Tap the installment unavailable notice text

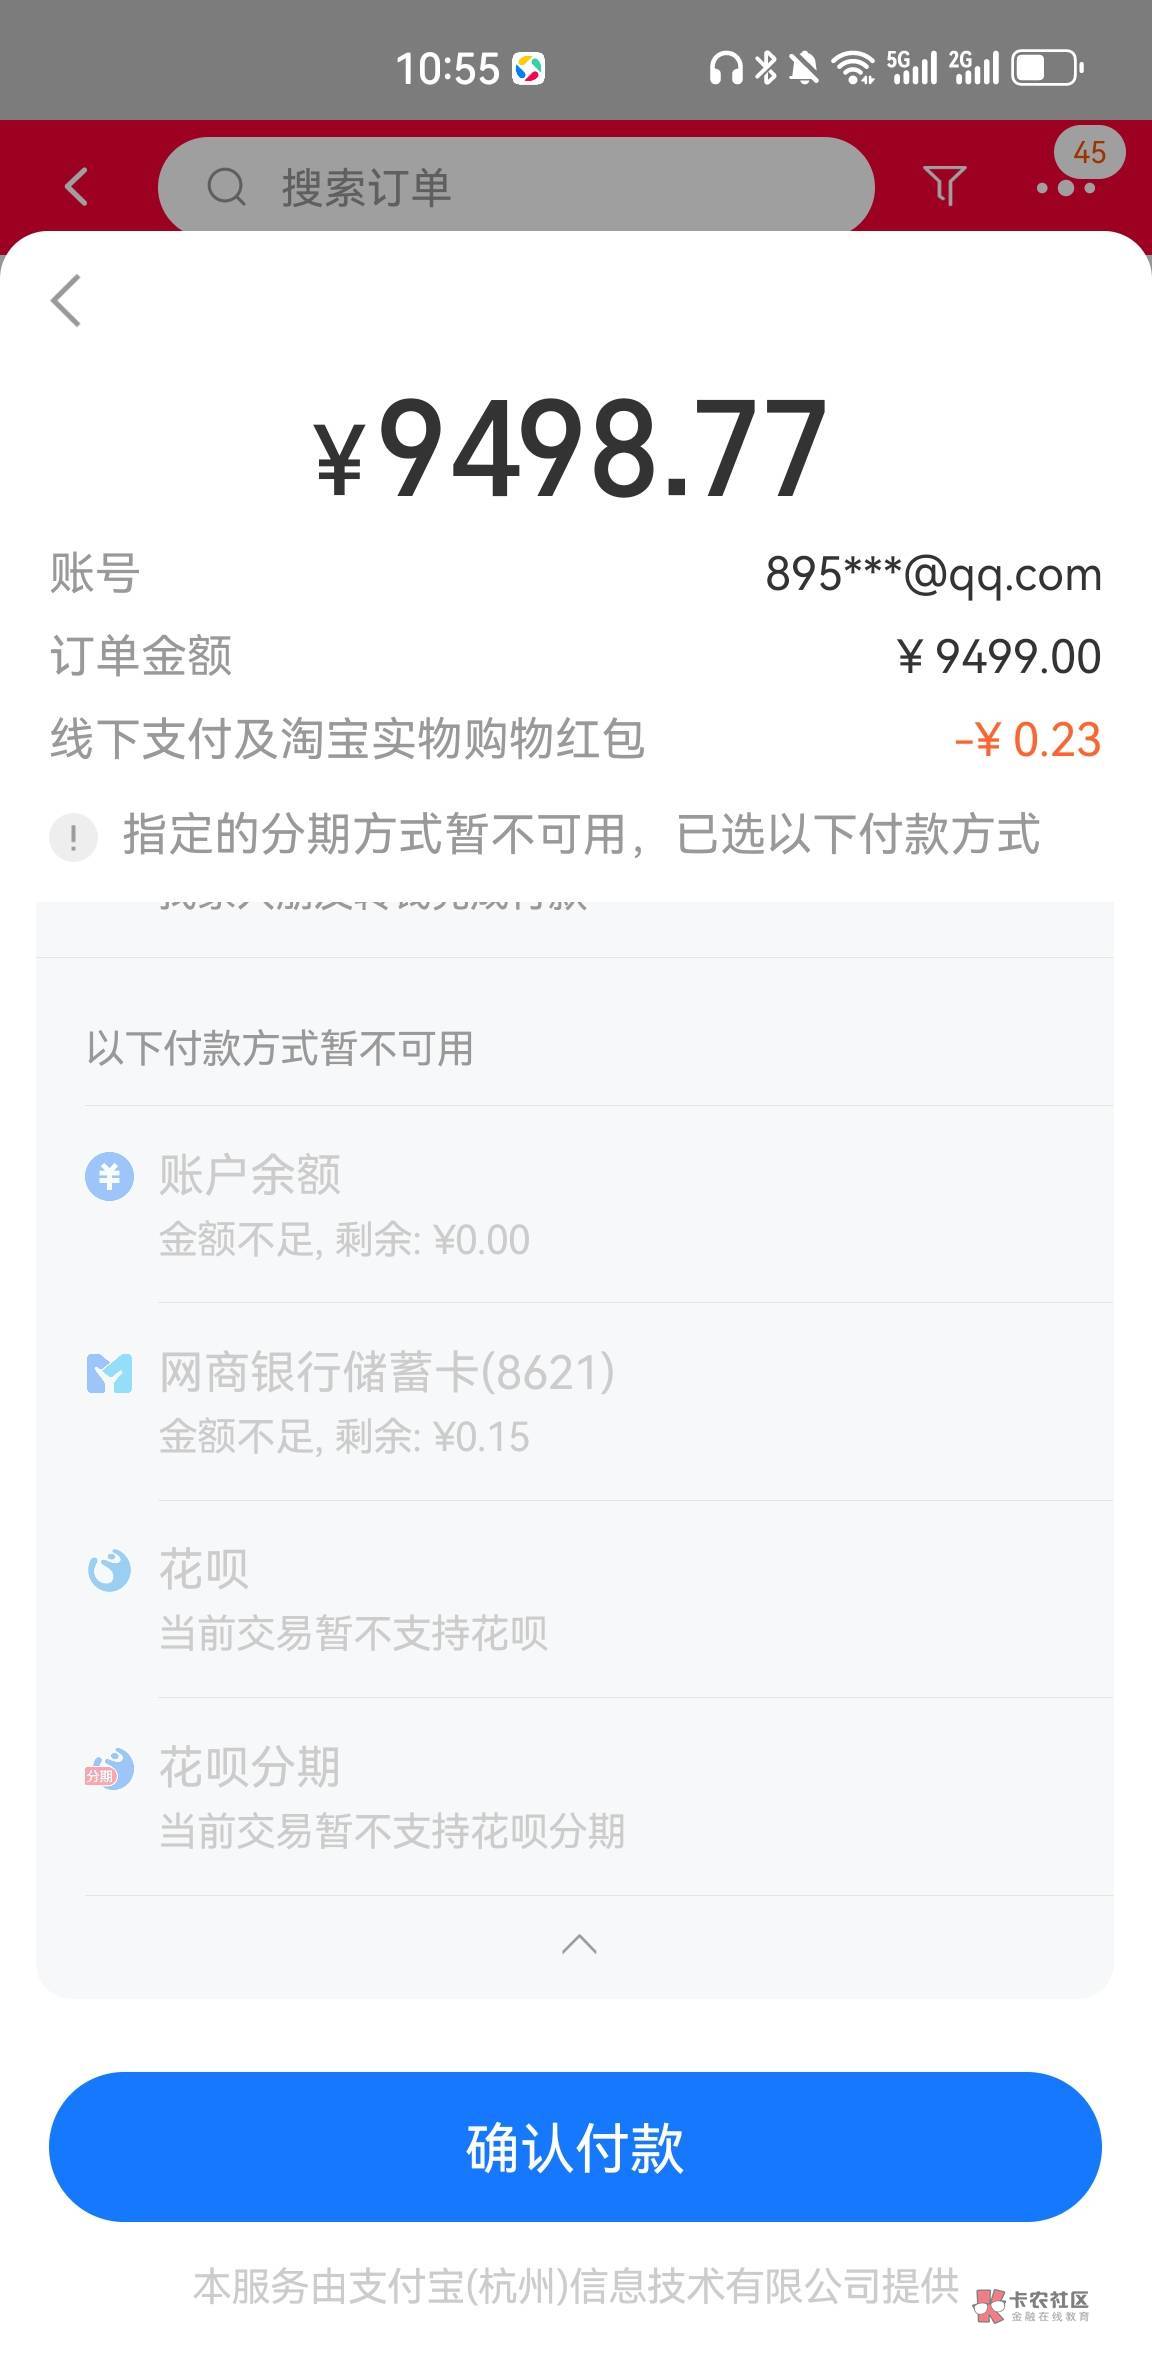(x=580, y=835)
